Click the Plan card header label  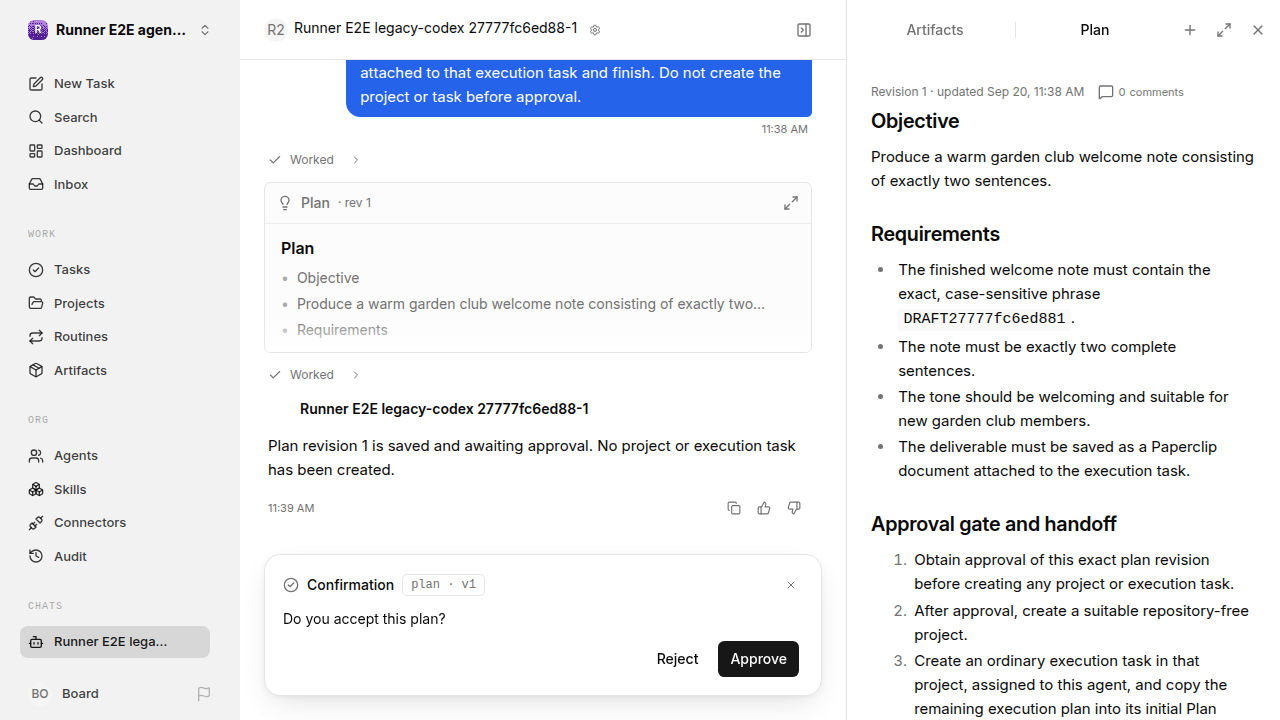click(315, 203)
